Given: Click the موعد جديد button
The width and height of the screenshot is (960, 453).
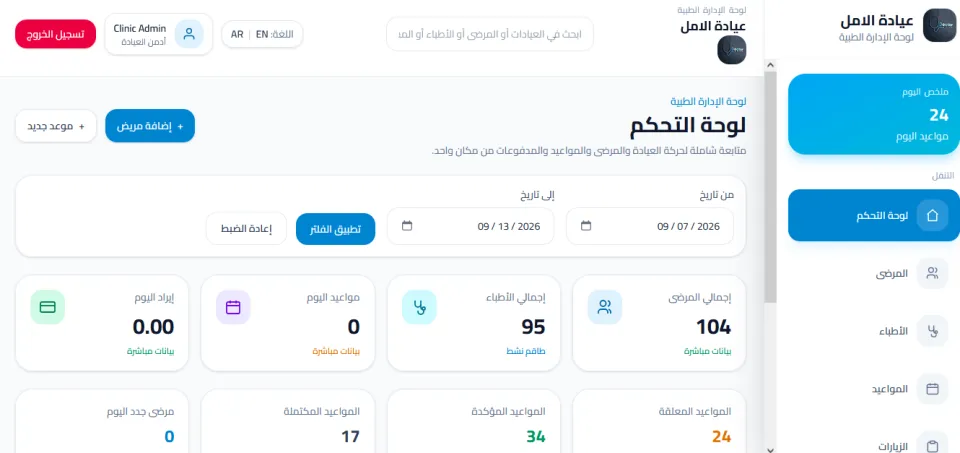Looking at the screenshot, I should 56,126.
